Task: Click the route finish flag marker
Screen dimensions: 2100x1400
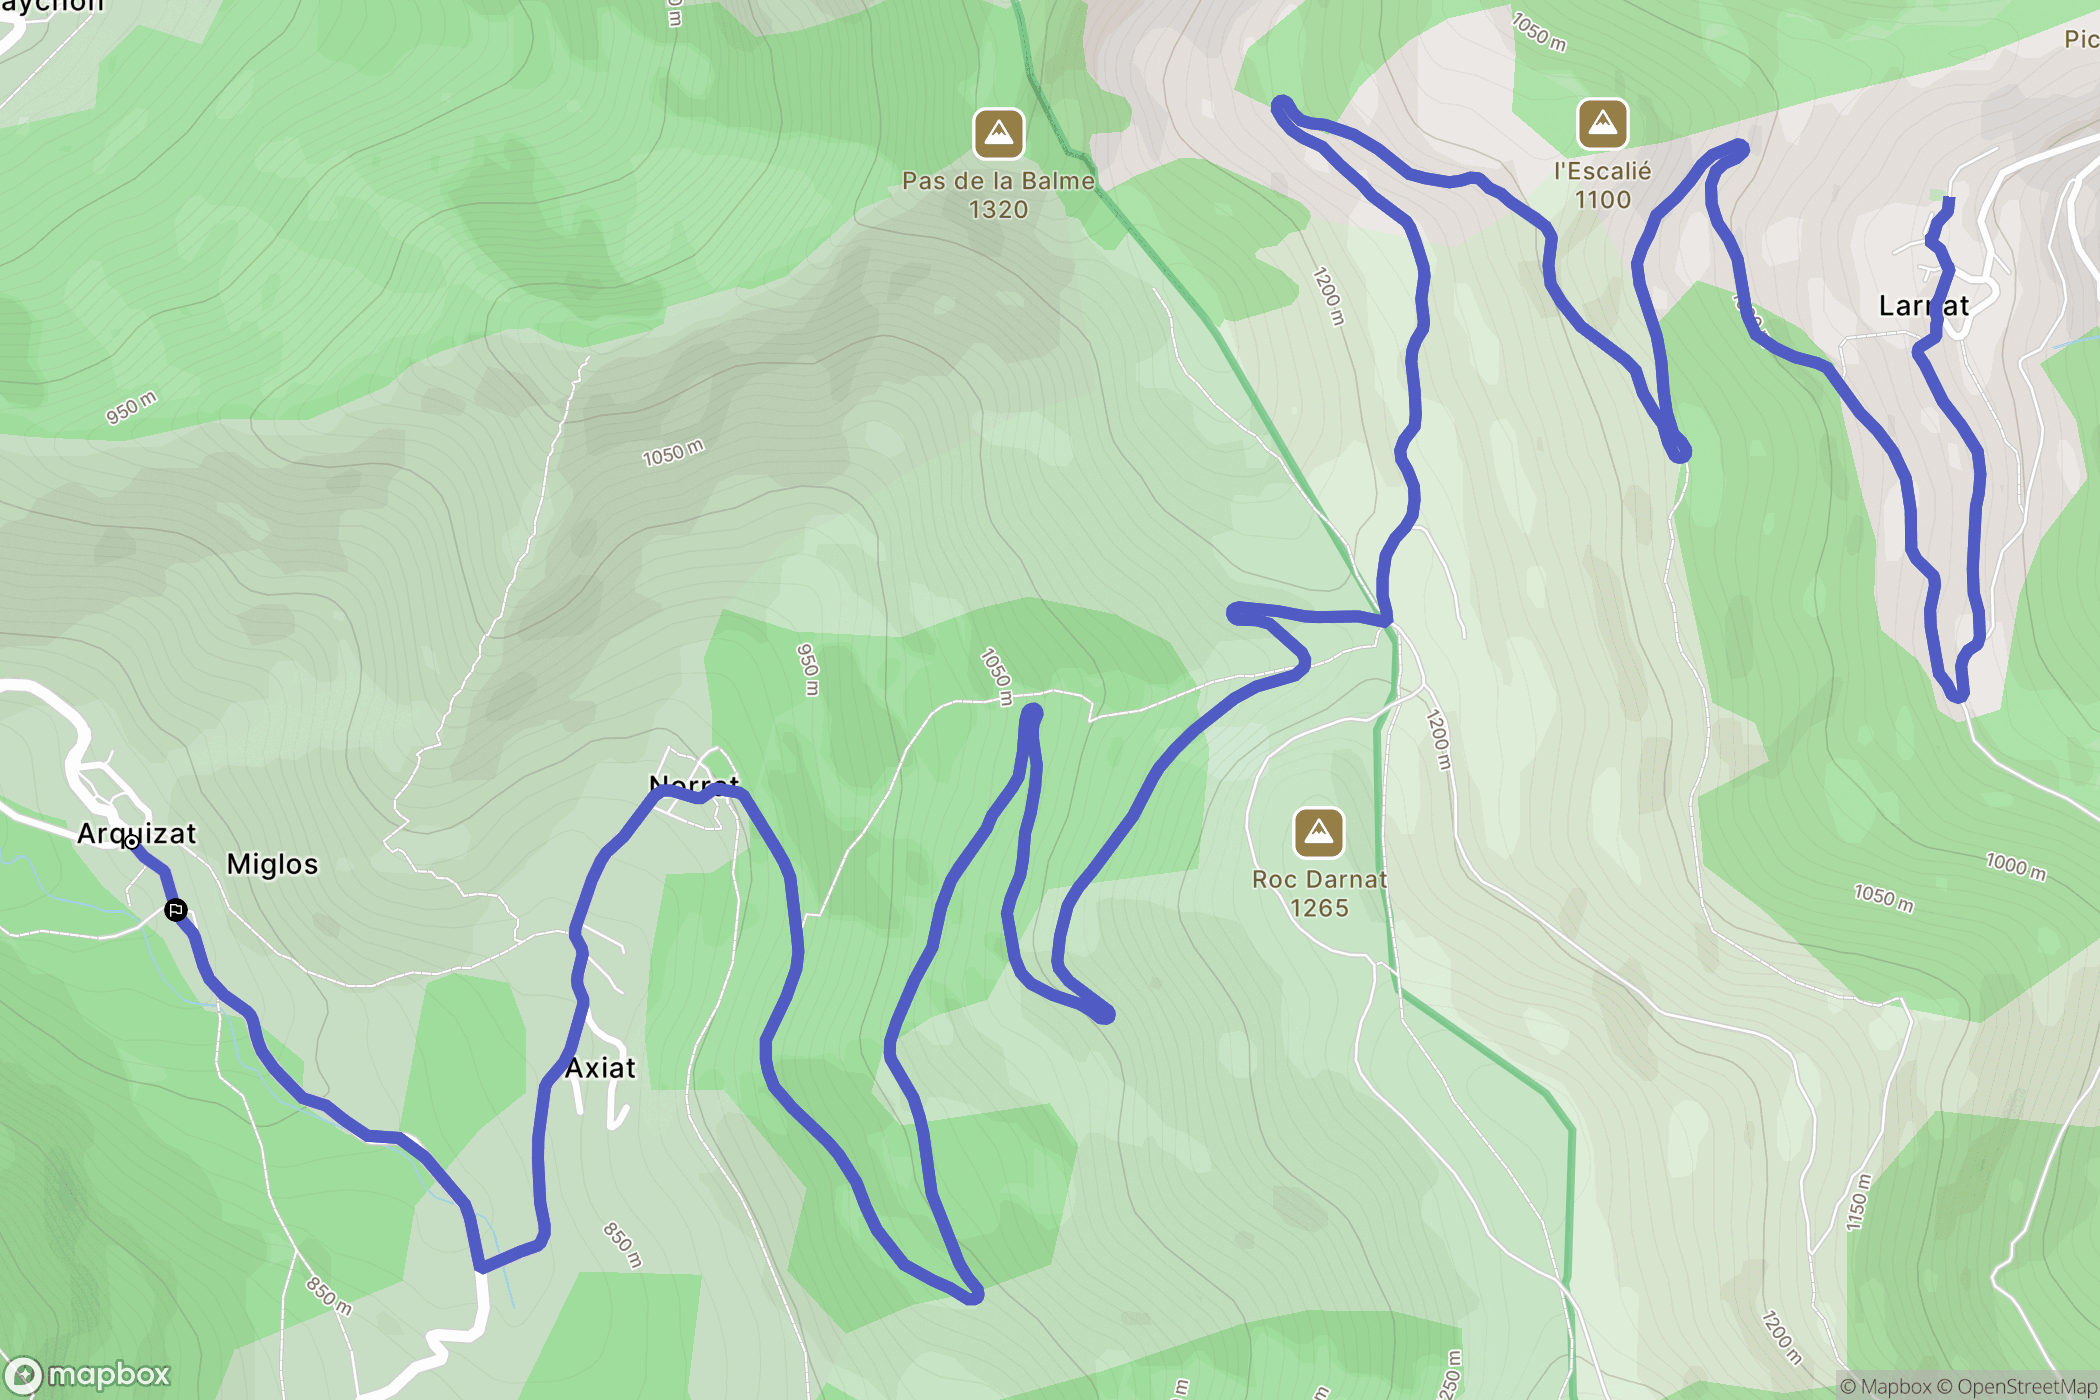Action: 176,910
